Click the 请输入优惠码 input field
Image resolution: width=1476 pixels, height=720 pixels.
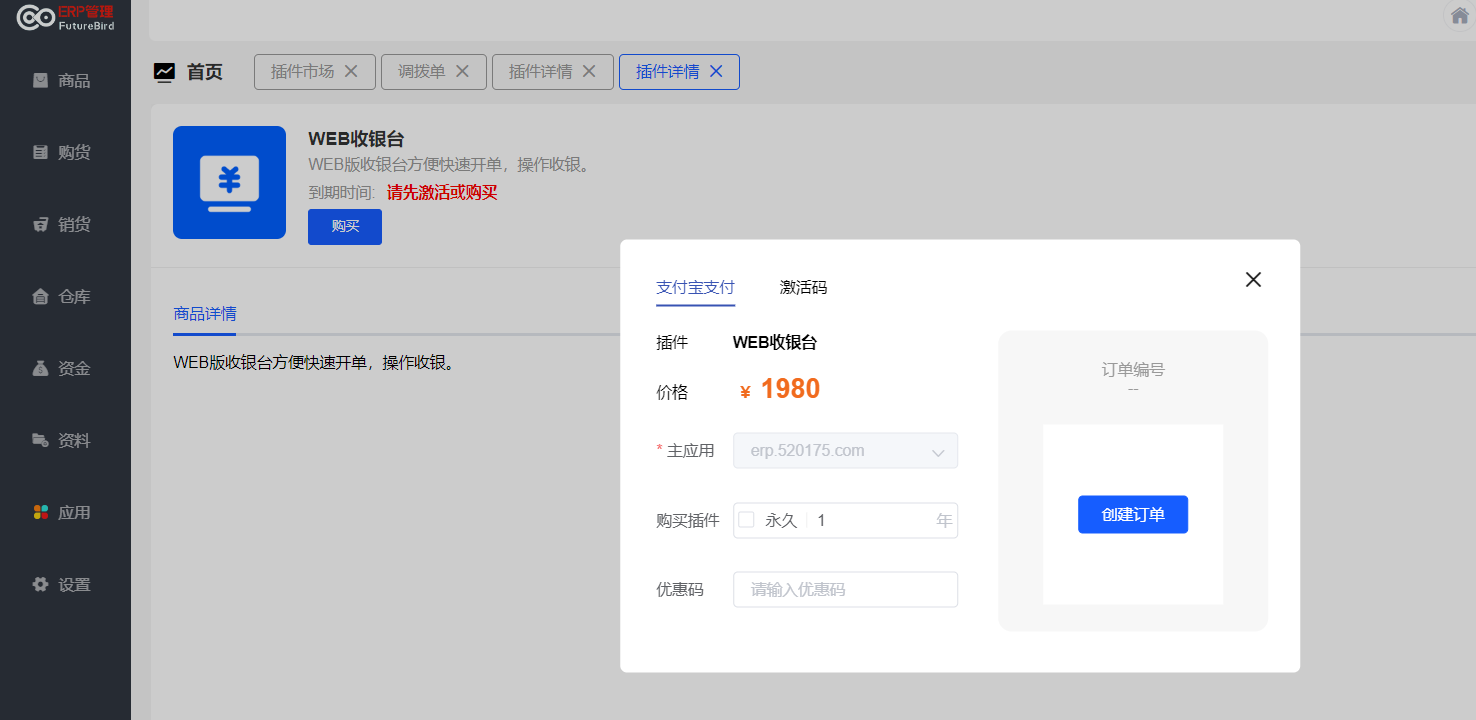(845, 590)
